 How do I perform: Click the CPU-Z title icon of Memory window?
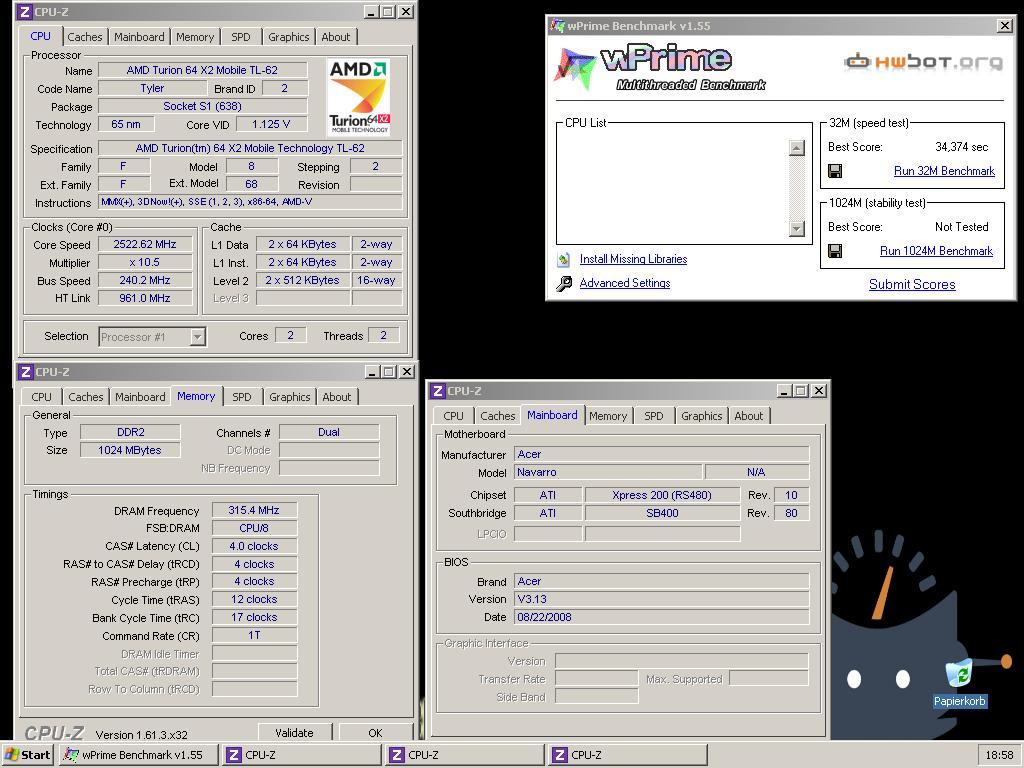25,372
